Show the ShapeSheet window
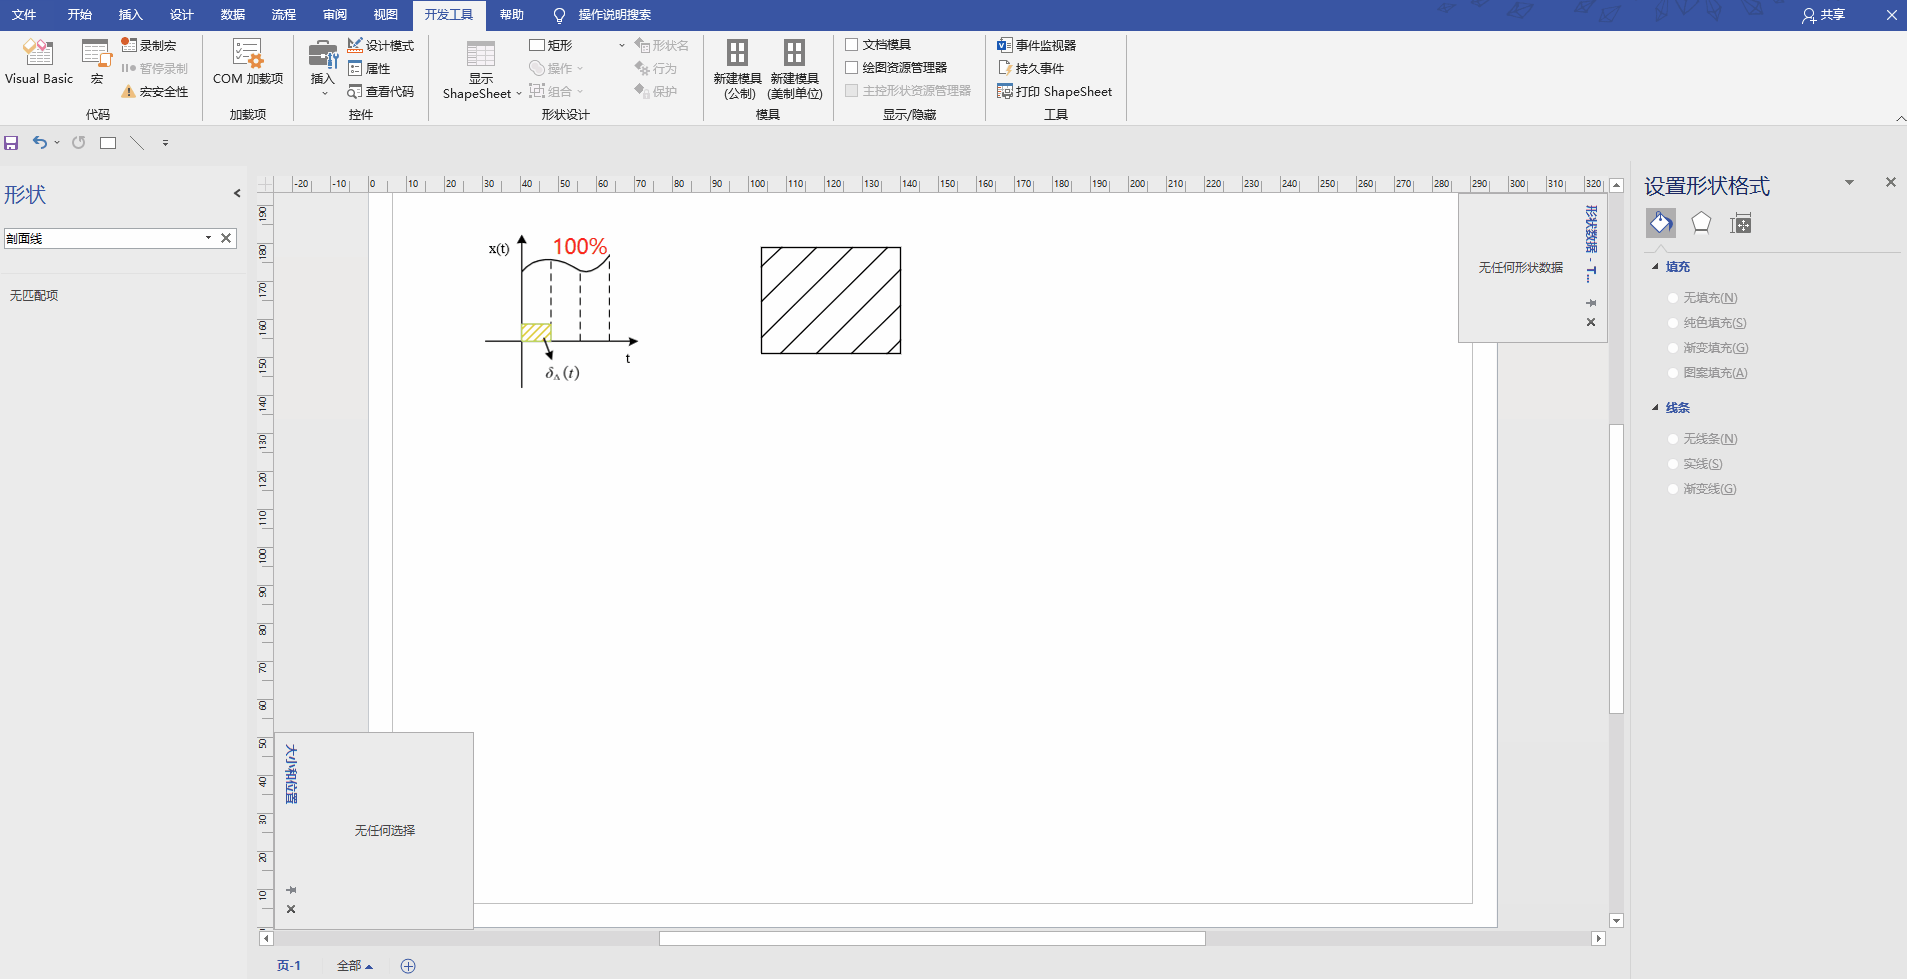This screenshot has height=979, width=1907. point(481,70)
